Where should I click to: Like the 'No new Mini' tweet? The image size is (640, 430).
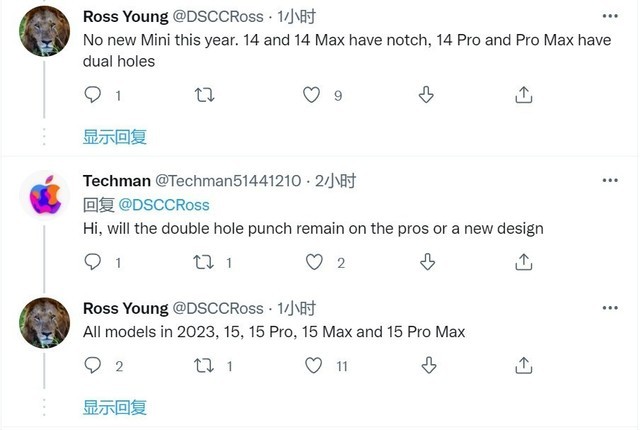(313, 95)
